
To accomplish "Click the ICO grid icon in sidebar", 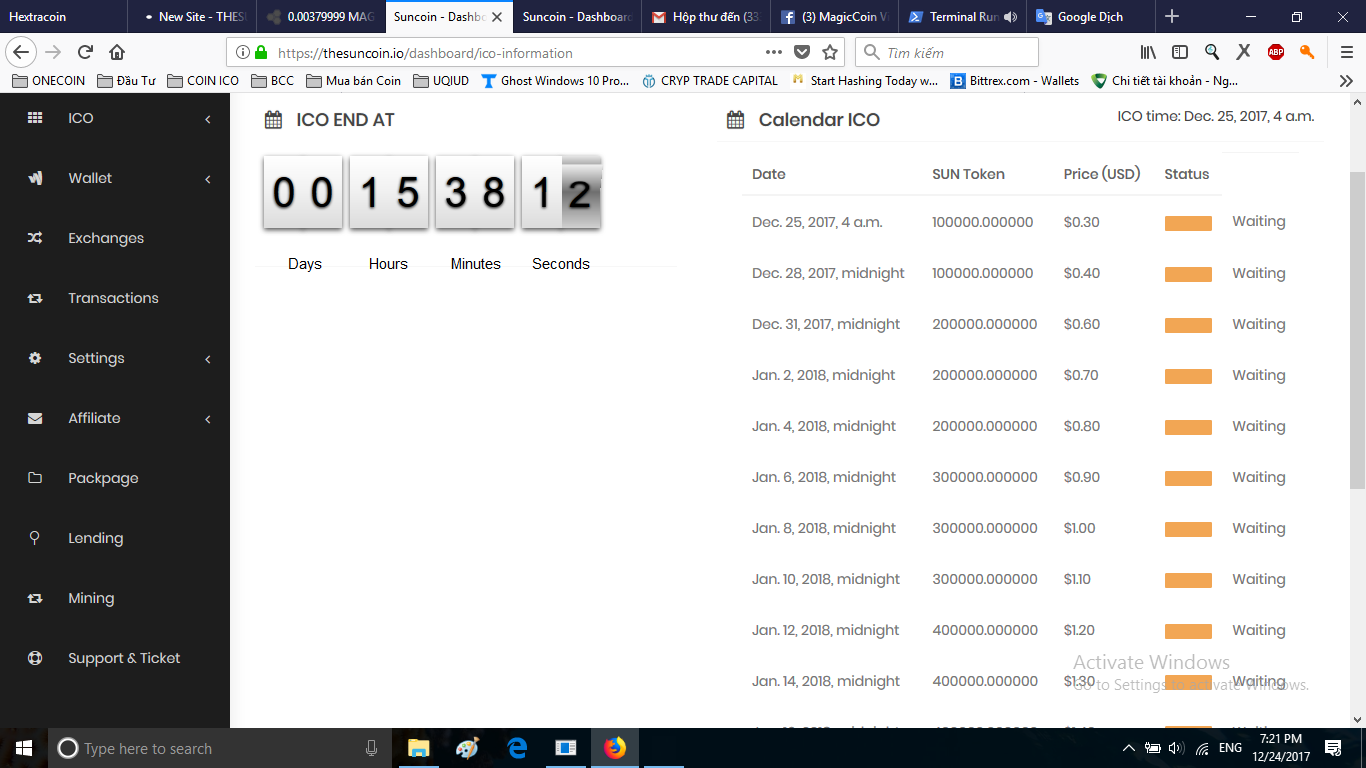I will tap(35, 118).
